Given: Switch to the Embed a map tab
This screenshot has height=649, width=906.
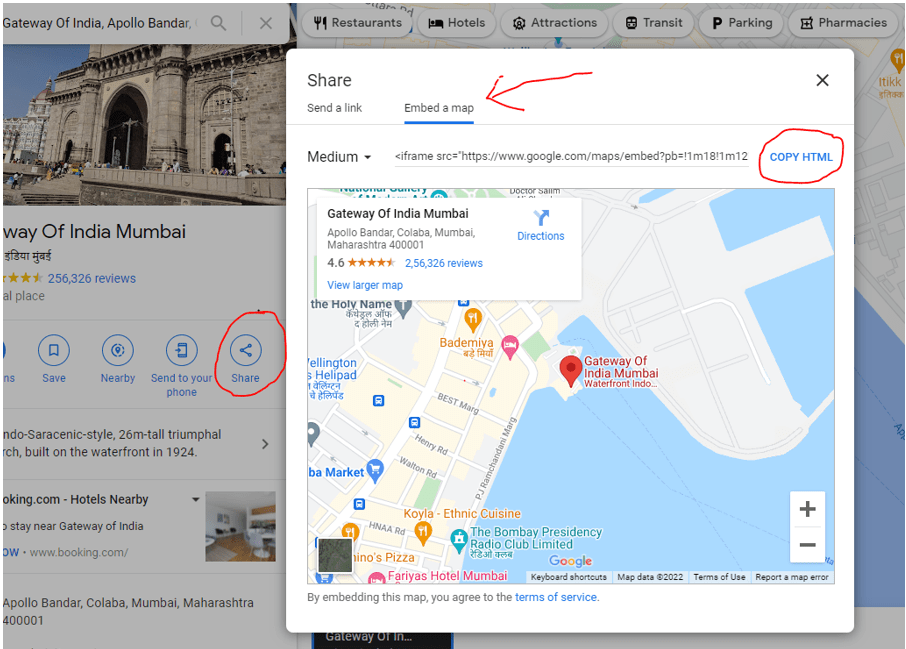Looking at the screenshot, I should coord(438,108).
